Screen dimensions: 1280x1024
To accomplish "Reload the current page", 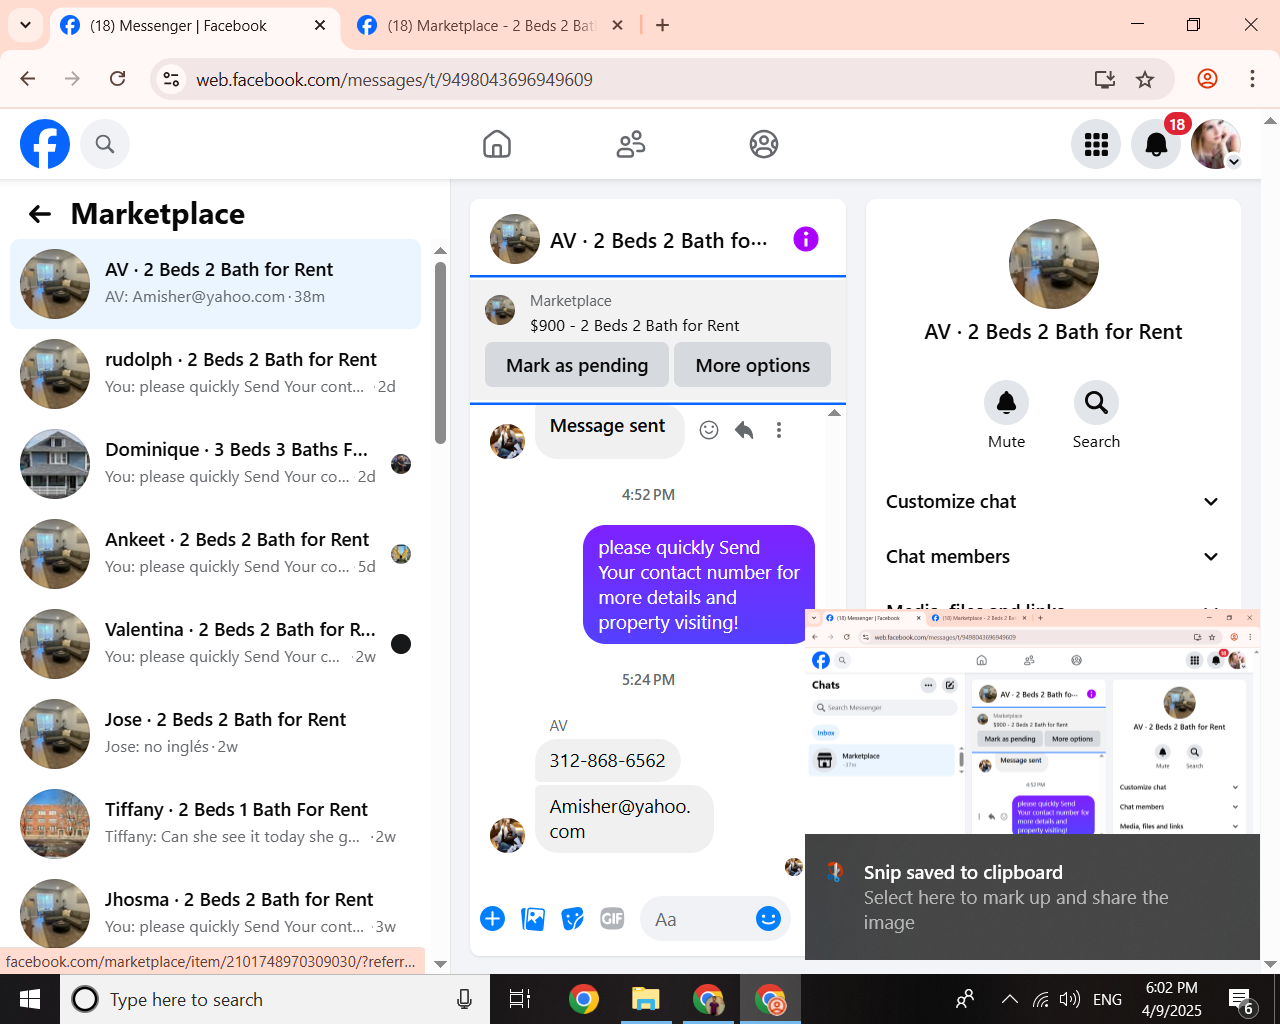I will coord(118,79).
